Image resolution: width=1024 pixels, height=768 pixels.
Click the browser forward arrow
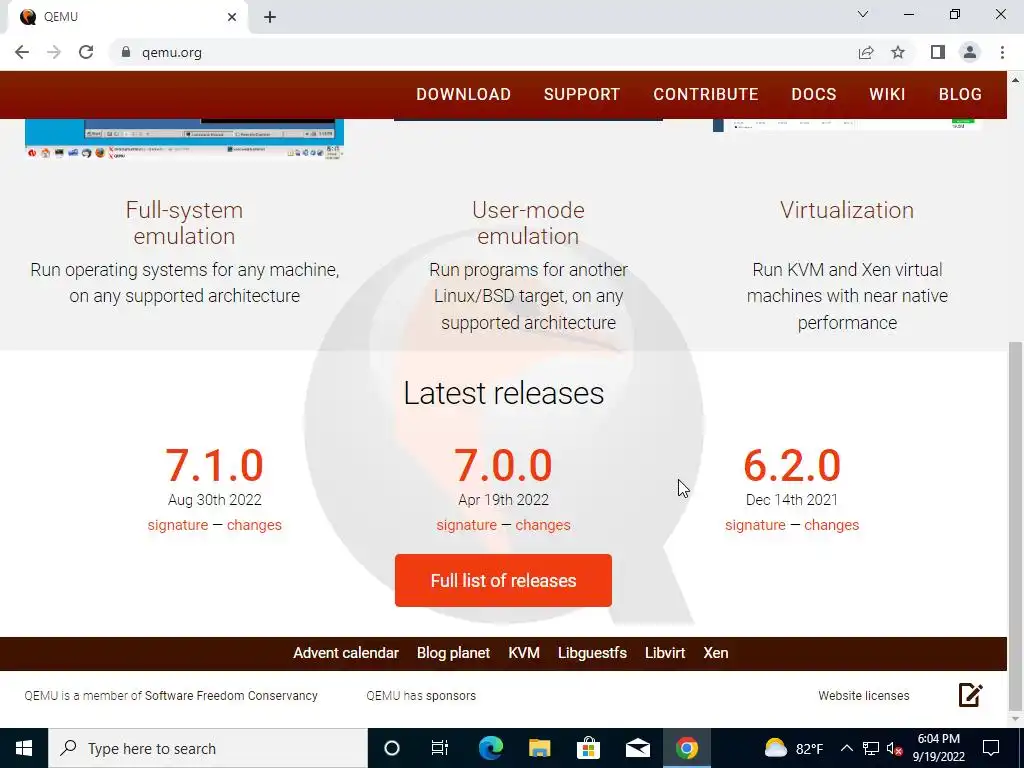tap(54, 52)
